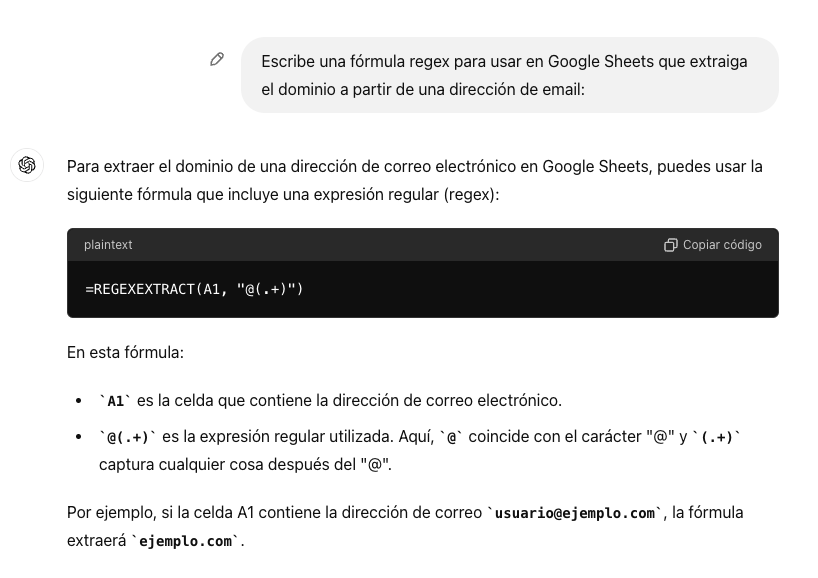Click the first bullet point marker
The height and width of the screenshot is (578, 818).
pyautogui.click(x=79, y=400)
